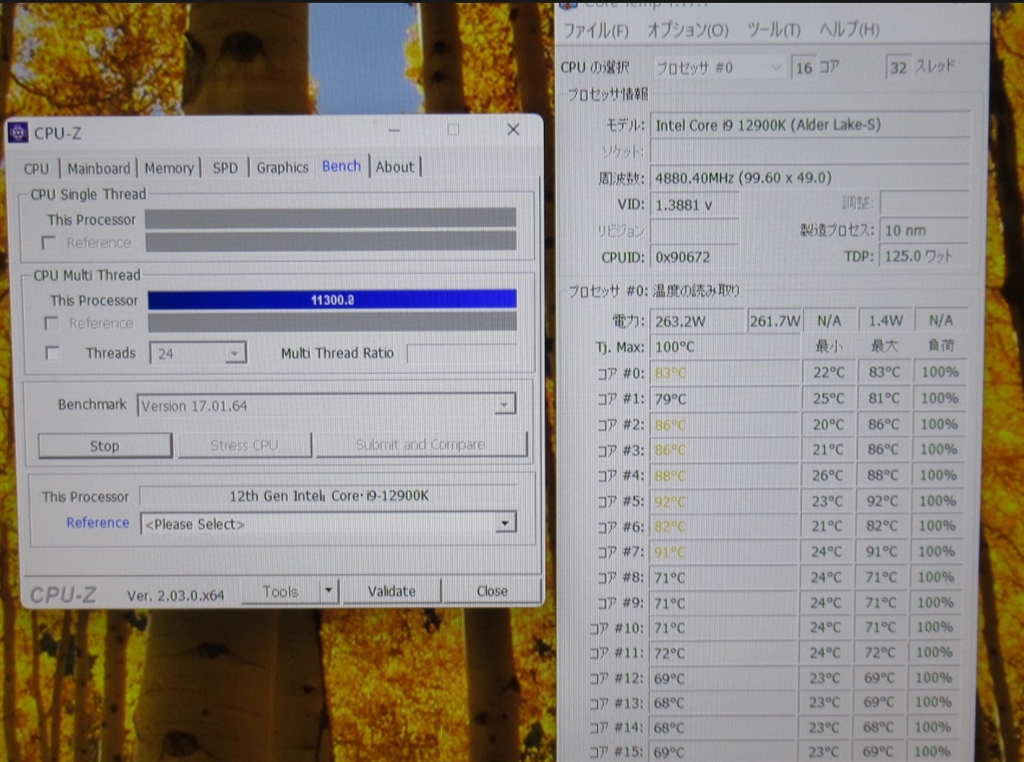Image resolution: width=1024 pixels, height=762 pixels.
Task: Open the ヘルプ(H) menu in Core Temp
Action: pyautogui.click(x=850, y=29)
